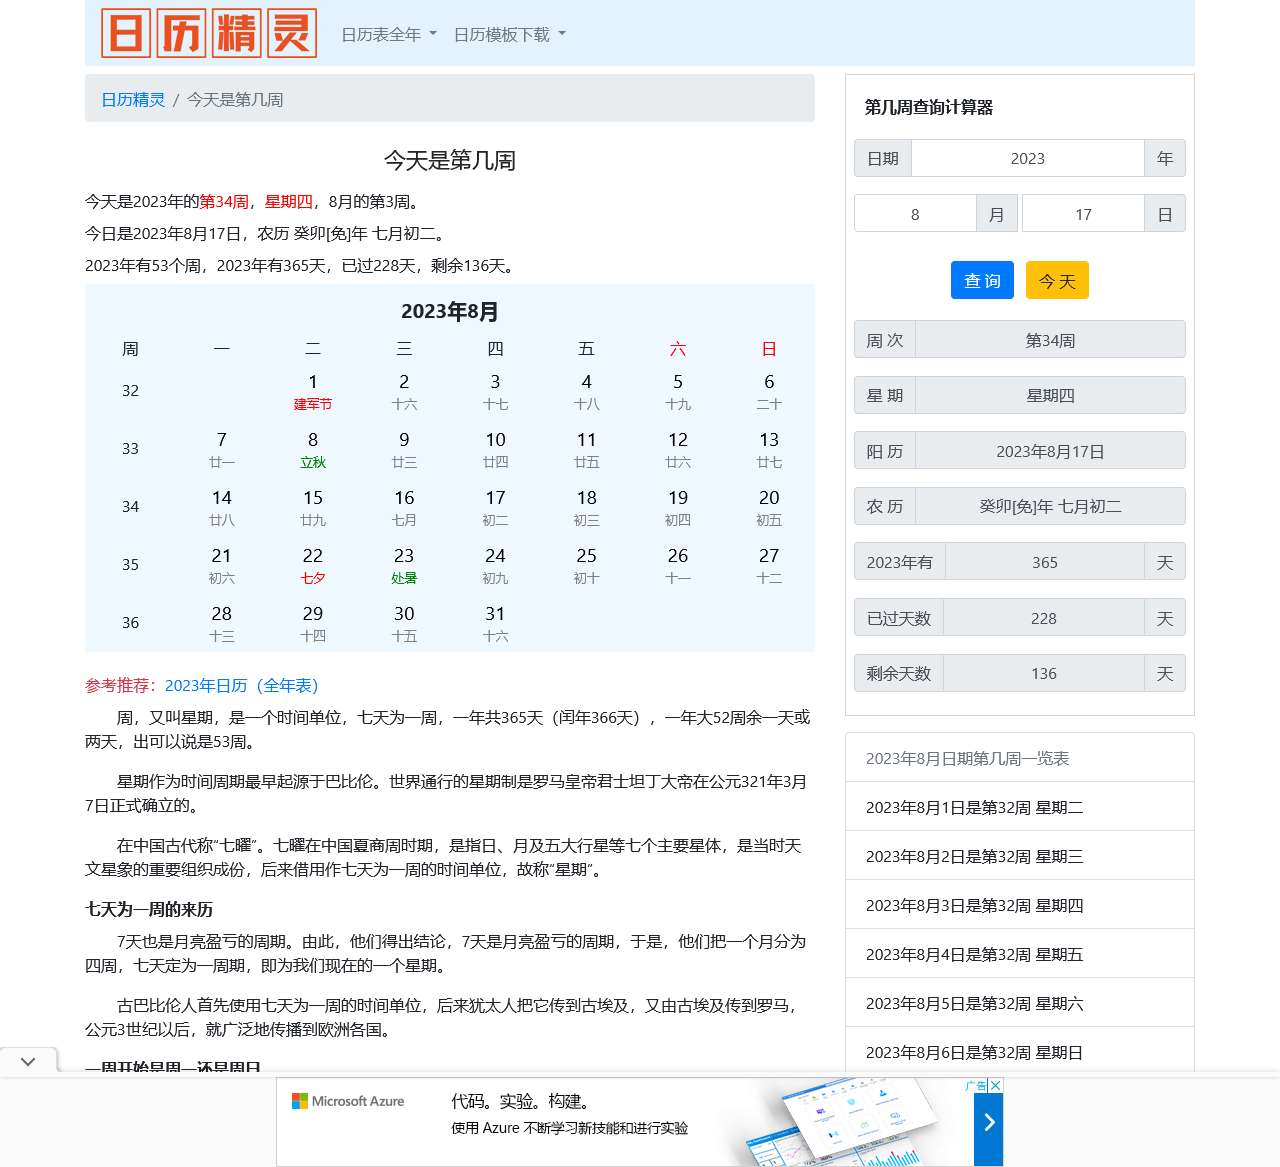Click the 日历精灵 breadcrumb link
The height and width of the screenshot is (1167, 1280).
click(x=131, y=99)
